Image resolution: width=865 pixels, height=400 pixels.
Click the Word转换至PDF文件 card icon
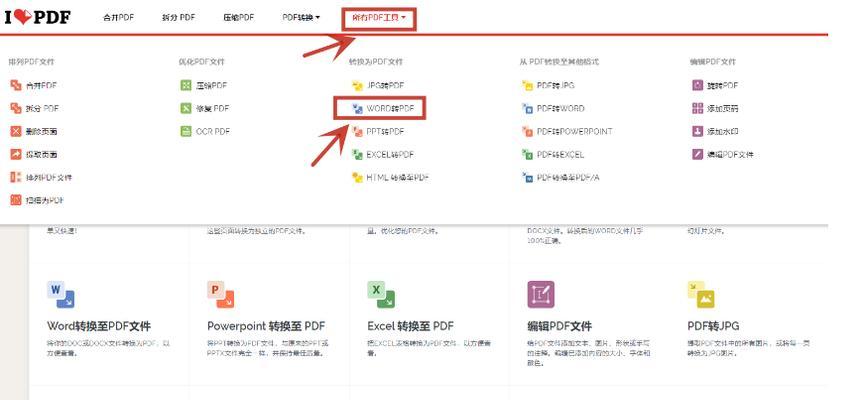click(61, 295)
